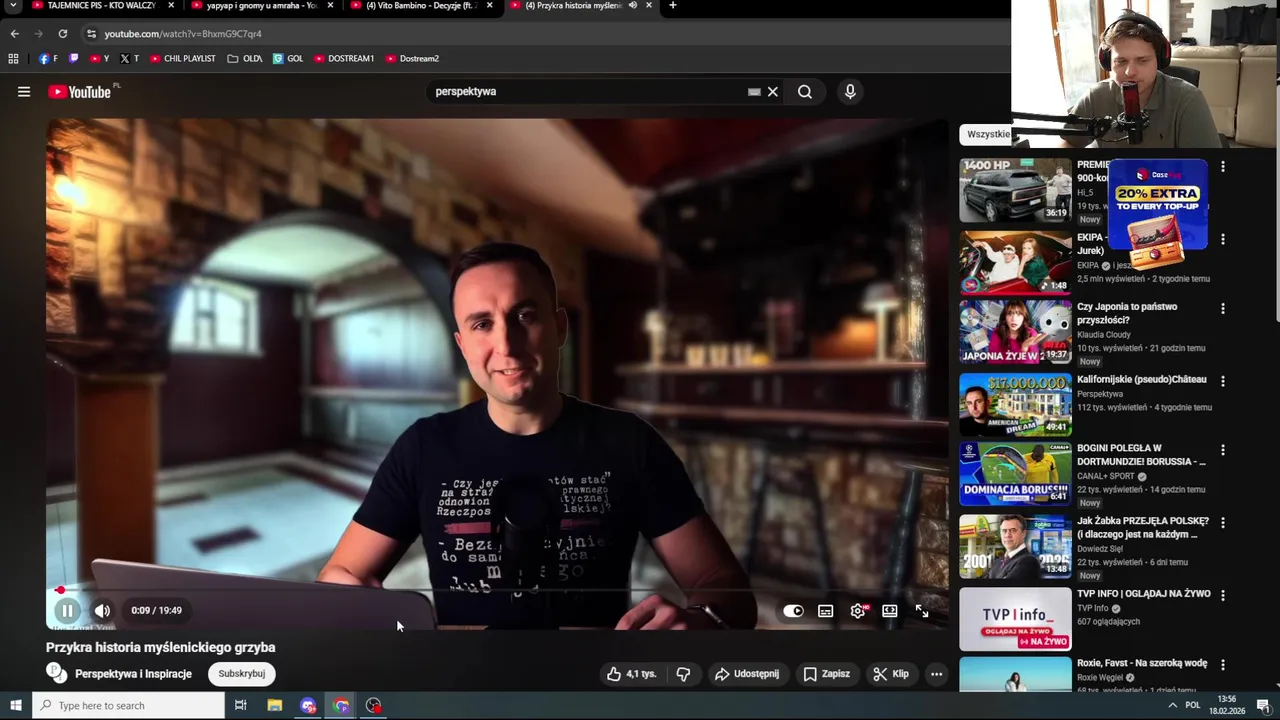Pause the video playback
This screenshot has height=720, width=1280.
click(67, 610)
